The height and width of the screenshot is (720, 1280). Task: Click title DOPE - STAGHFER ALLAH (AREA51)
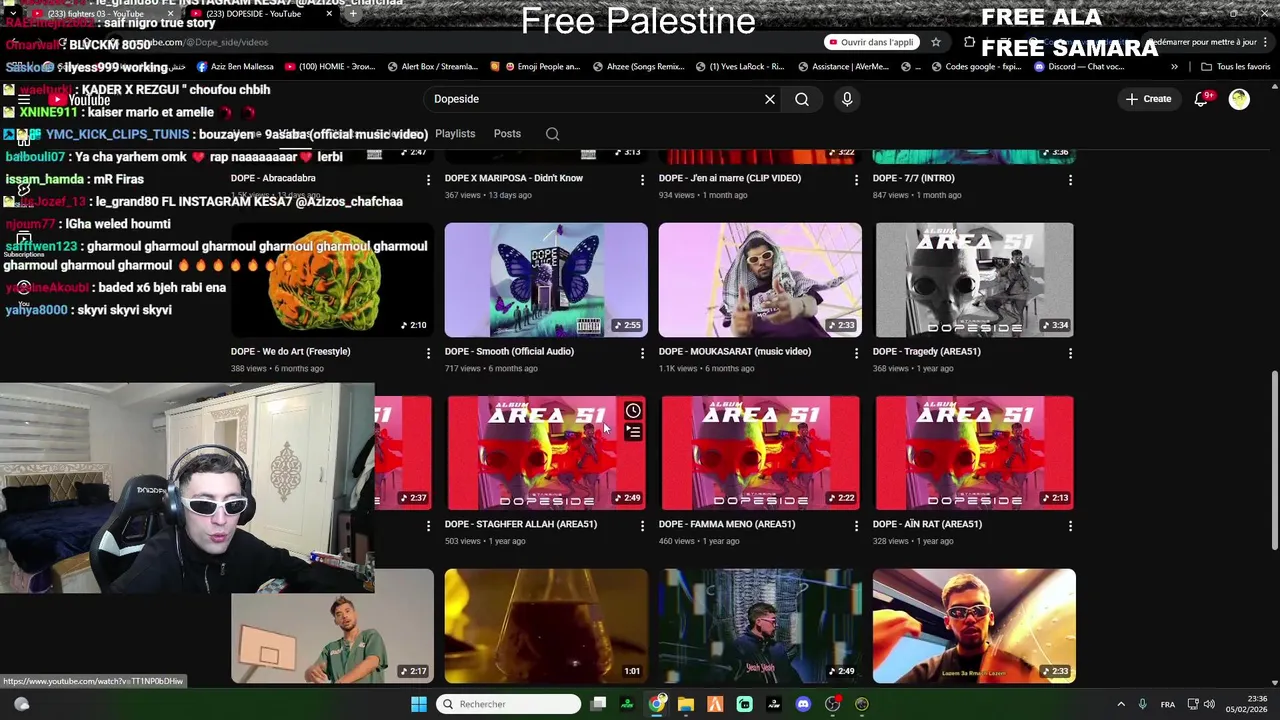point(521,524)
